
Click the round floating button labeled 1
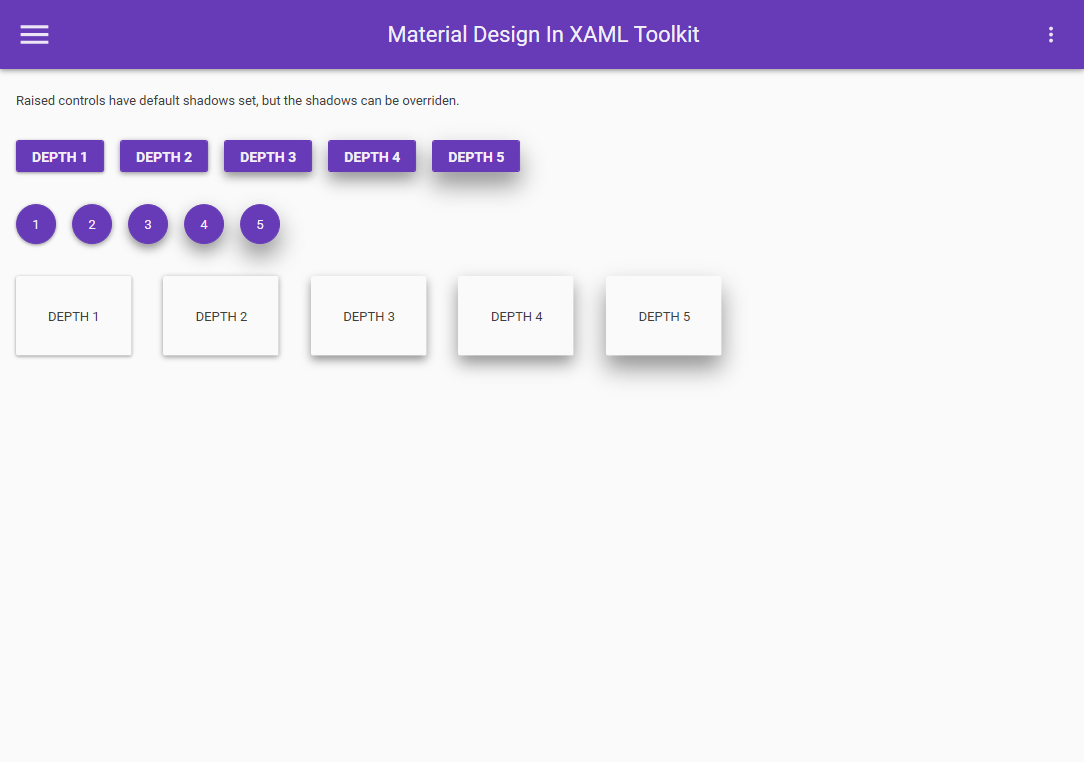click(36, 224)
